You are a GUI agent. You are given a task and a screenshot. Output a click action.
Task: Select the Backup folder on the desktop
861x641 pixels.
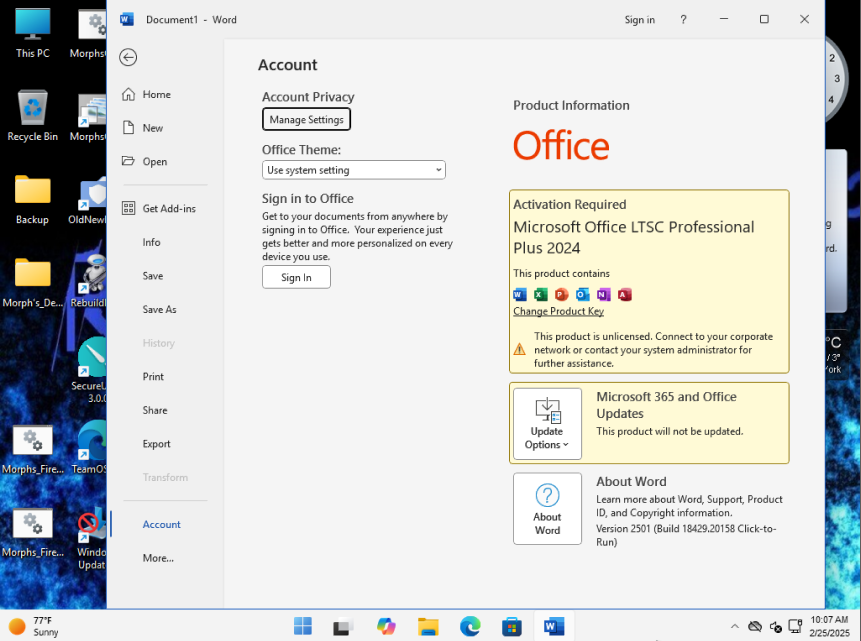[32, 199]
